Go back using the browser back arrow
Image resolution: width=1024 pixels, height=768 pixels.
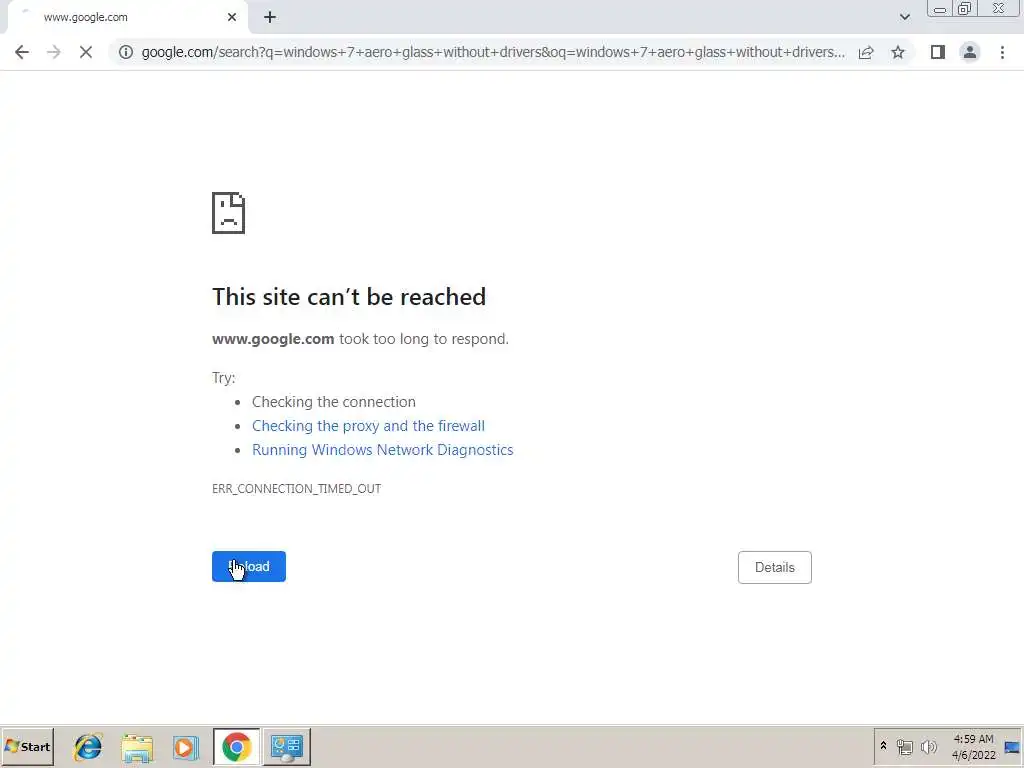coord(22,52)
